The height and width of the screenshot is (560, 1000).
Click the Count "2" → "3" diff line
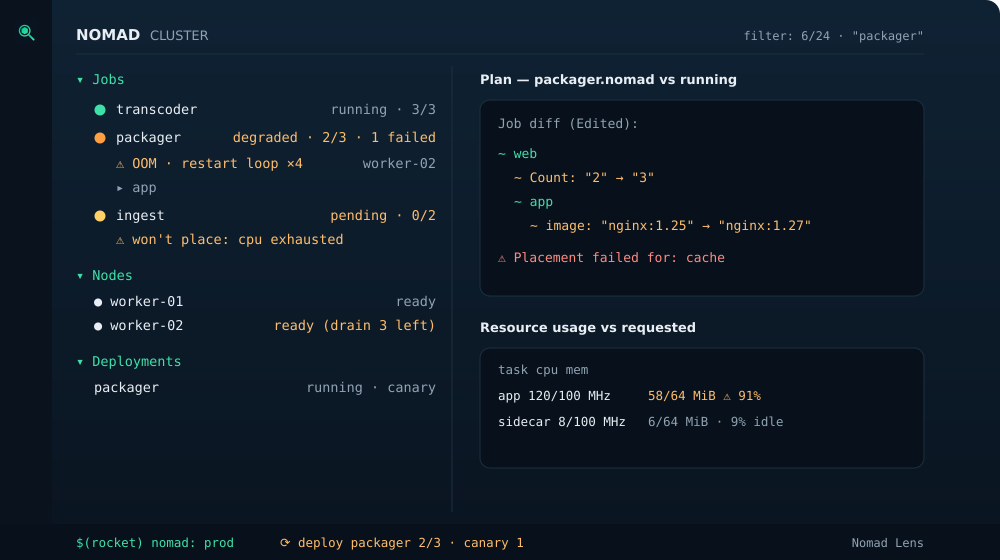click(x=584, y=178)
